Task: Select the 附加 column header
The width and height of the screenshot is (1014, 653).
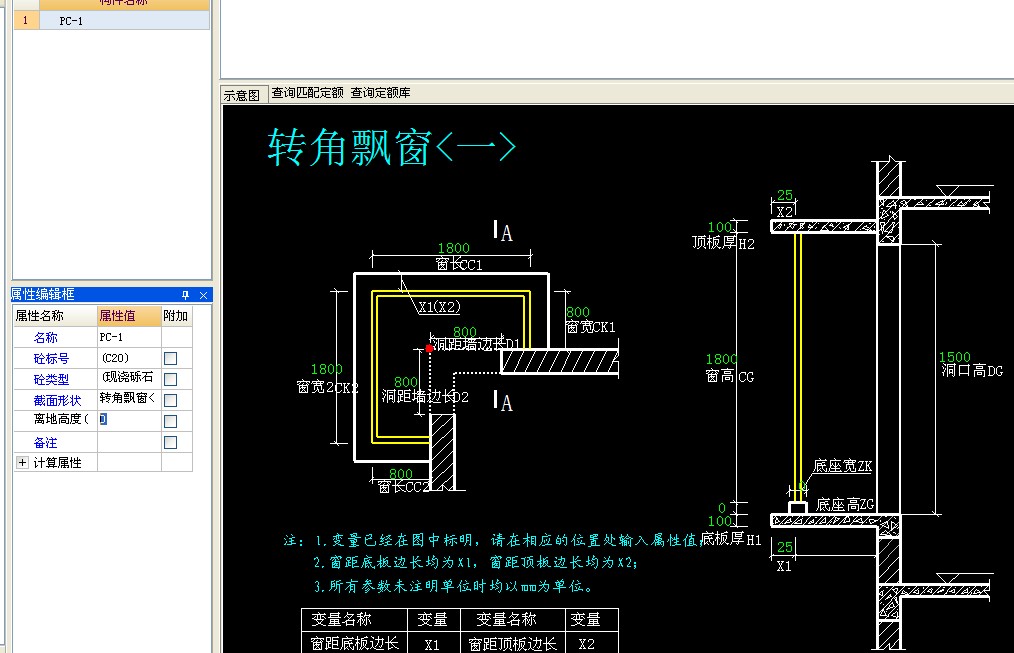Action: click(176, 316)
